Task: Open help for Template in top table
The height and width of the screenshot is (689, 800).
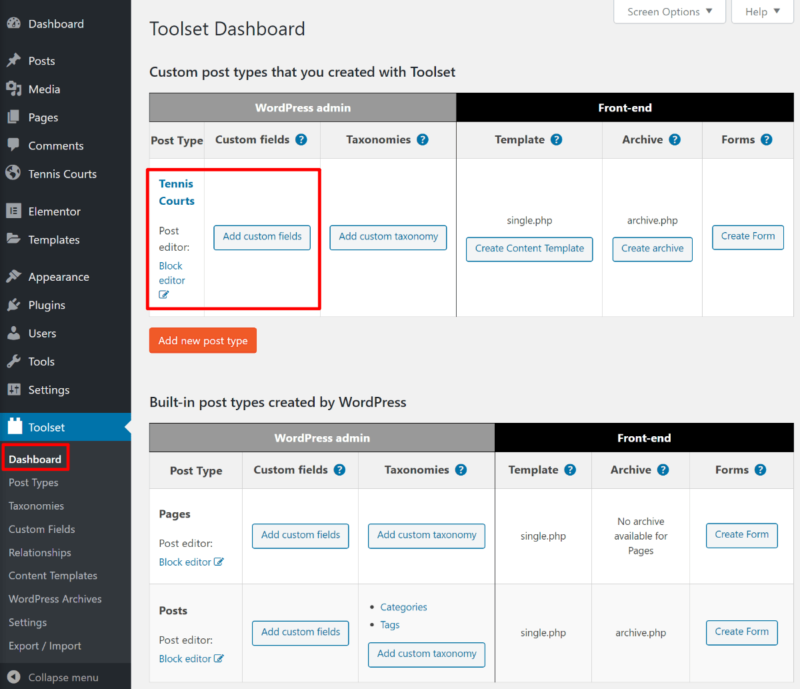Action: pos(557,139)
